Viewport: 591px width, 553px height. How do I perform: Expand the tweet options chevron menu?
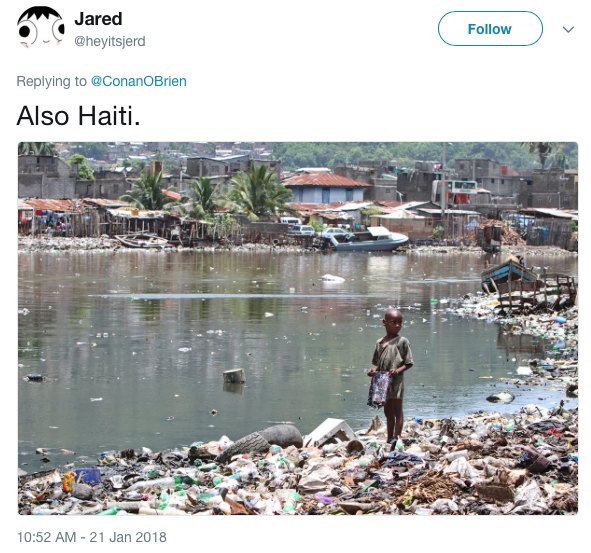pyautogui.click(x=568, y=29)
